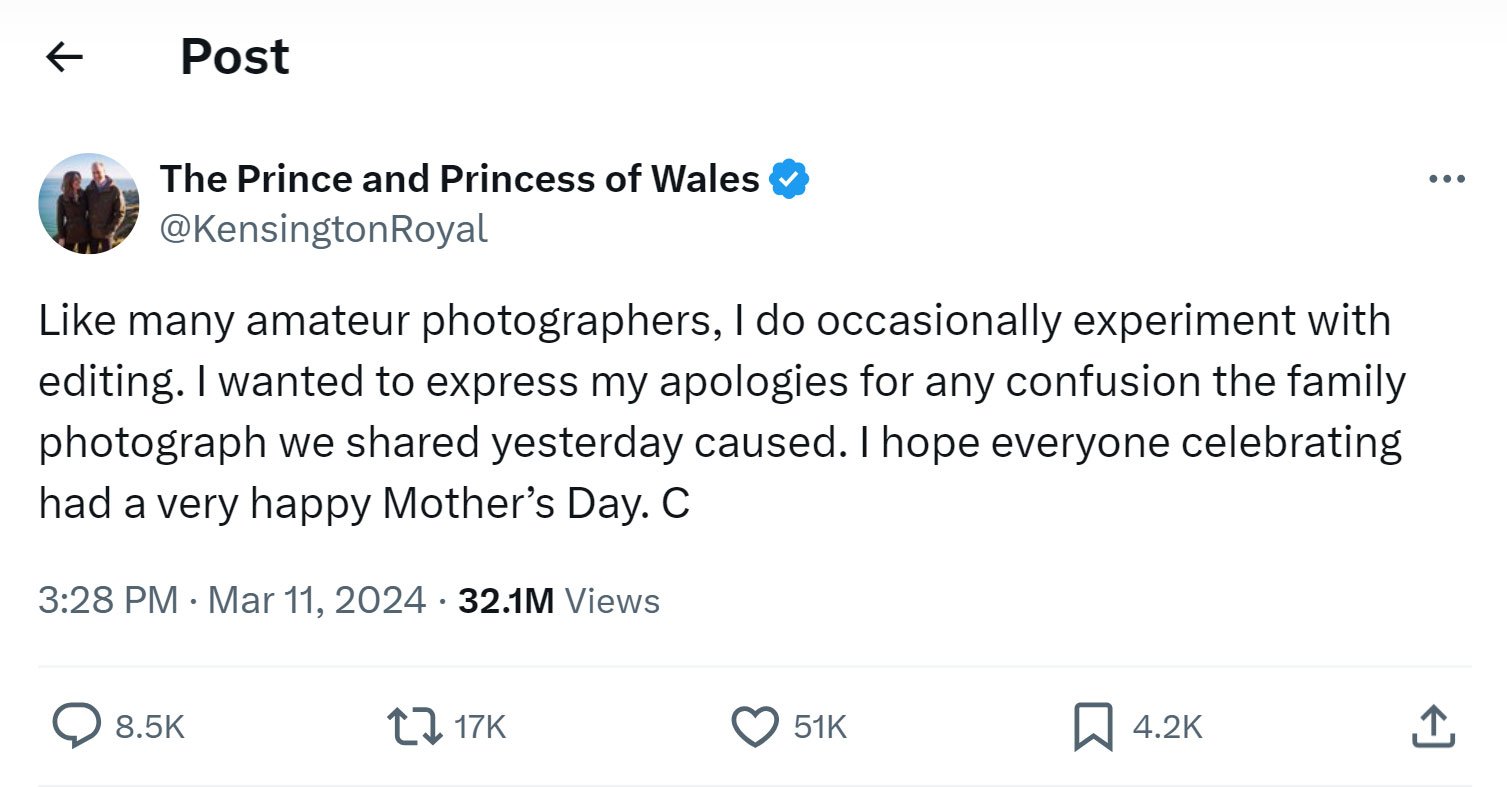
Task: Click the 8.5K replies count
Action: tap(150, 727)
